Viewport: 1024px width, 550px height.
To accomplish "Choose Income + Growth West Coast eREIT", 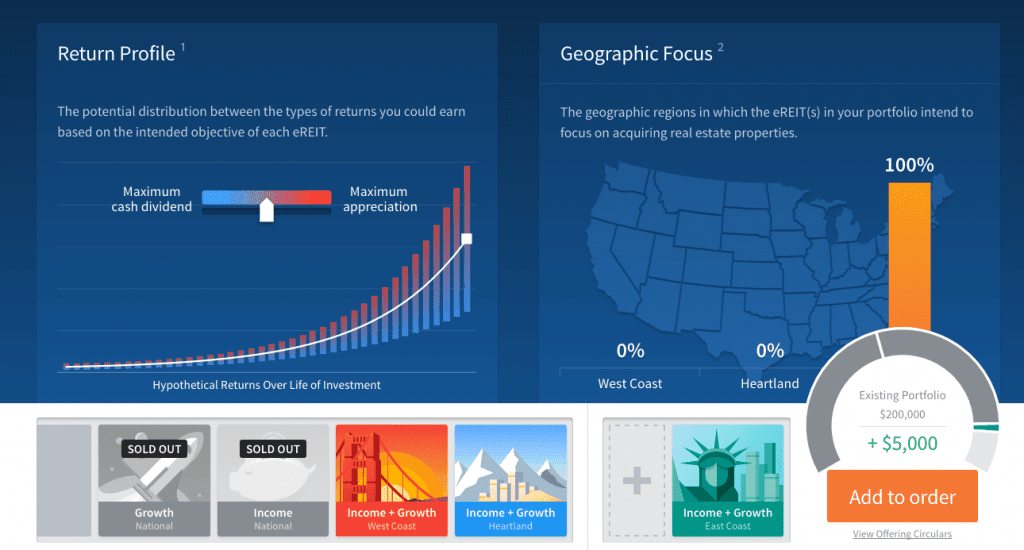I will [x=392, y=480].
